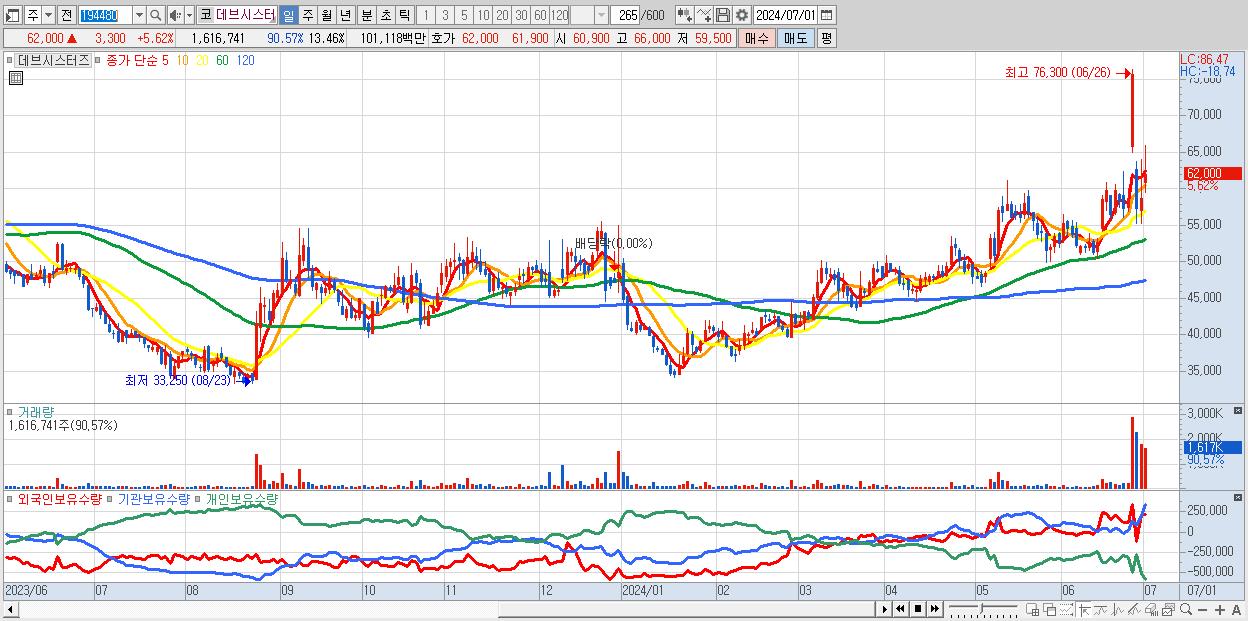1248x621 pixels.
Task: Toggle the 개인보유수량 indicator checkbox
Action: [198, 498]
